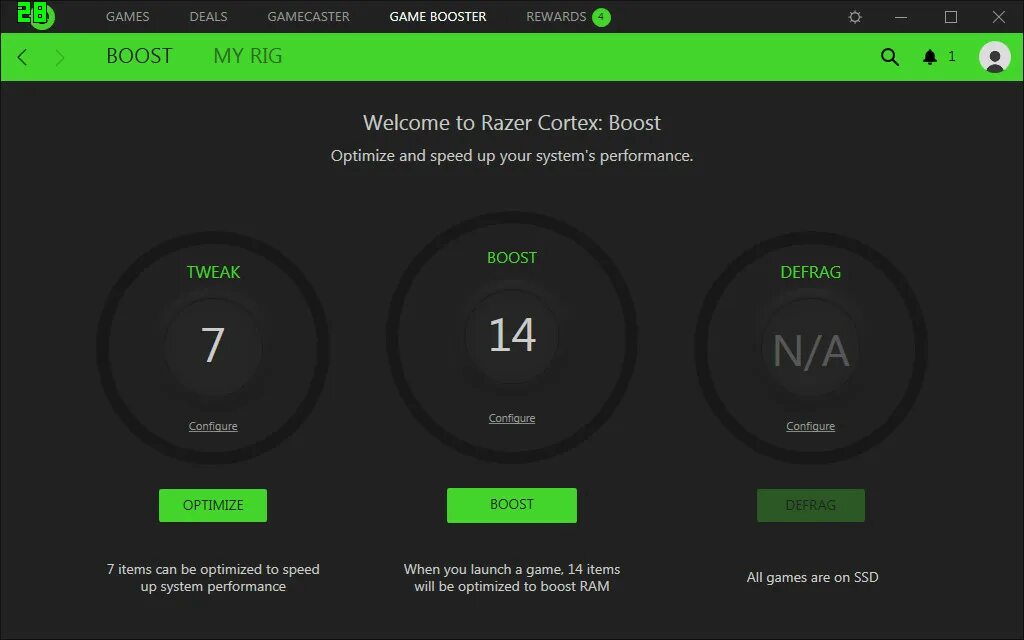
Task: Go forward with the right arrow
Action: tap(59, 57)
